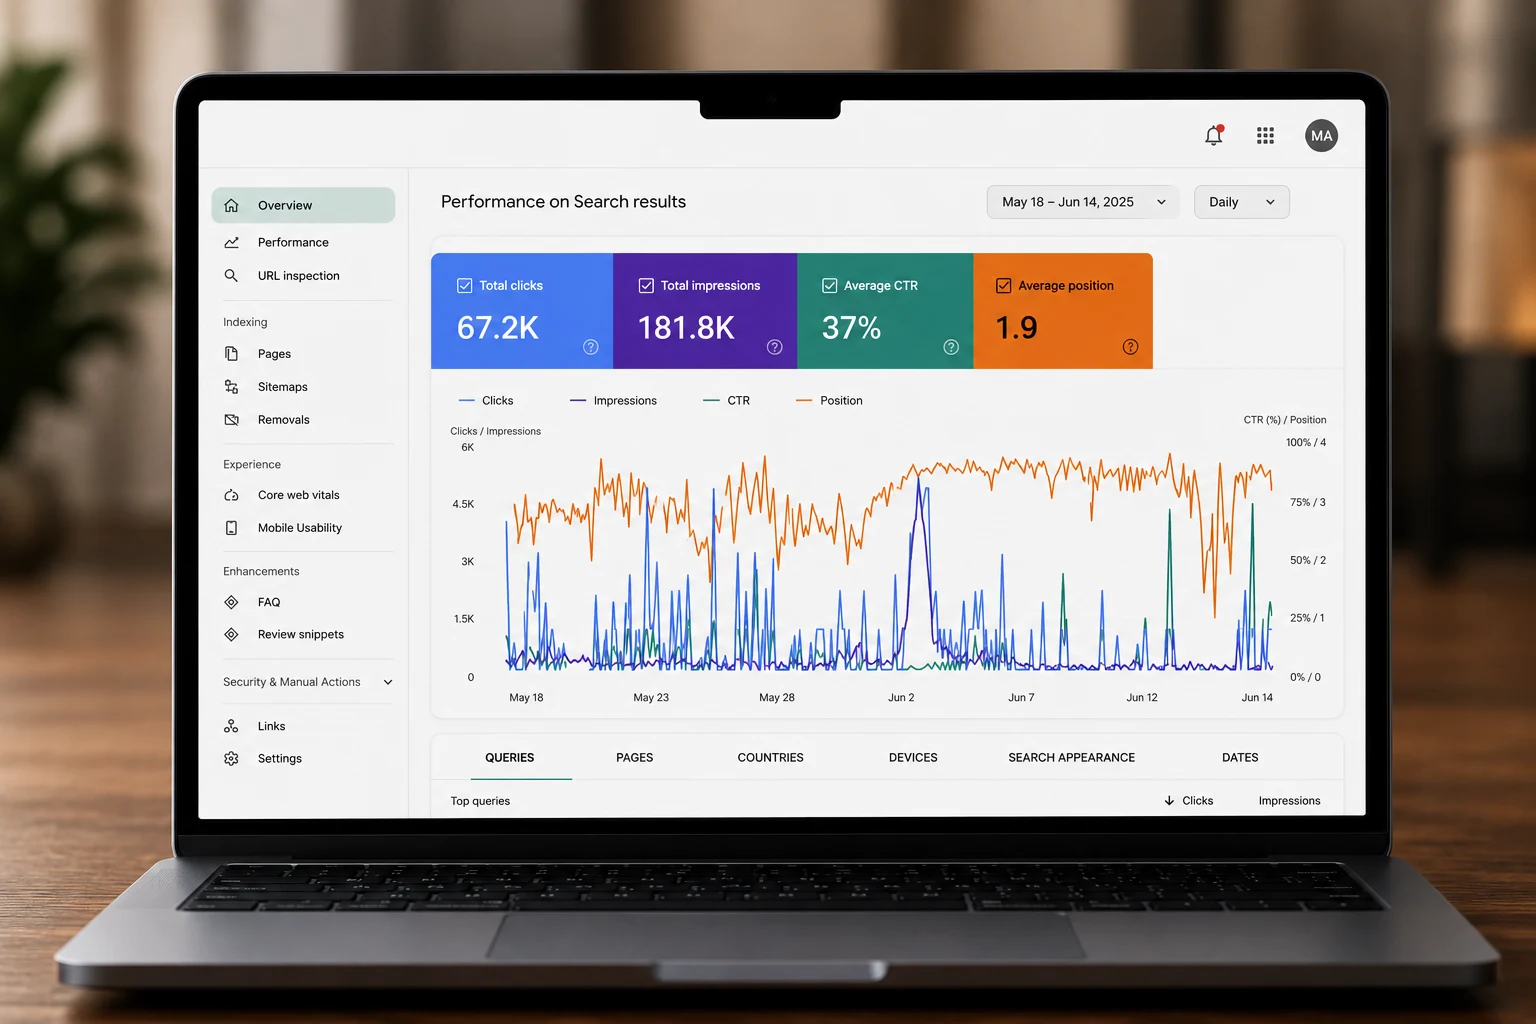Viewport: 1536px width, 1024px height.
Task: Click Performance on Search results heading
Action: click(x=563, y=201)
